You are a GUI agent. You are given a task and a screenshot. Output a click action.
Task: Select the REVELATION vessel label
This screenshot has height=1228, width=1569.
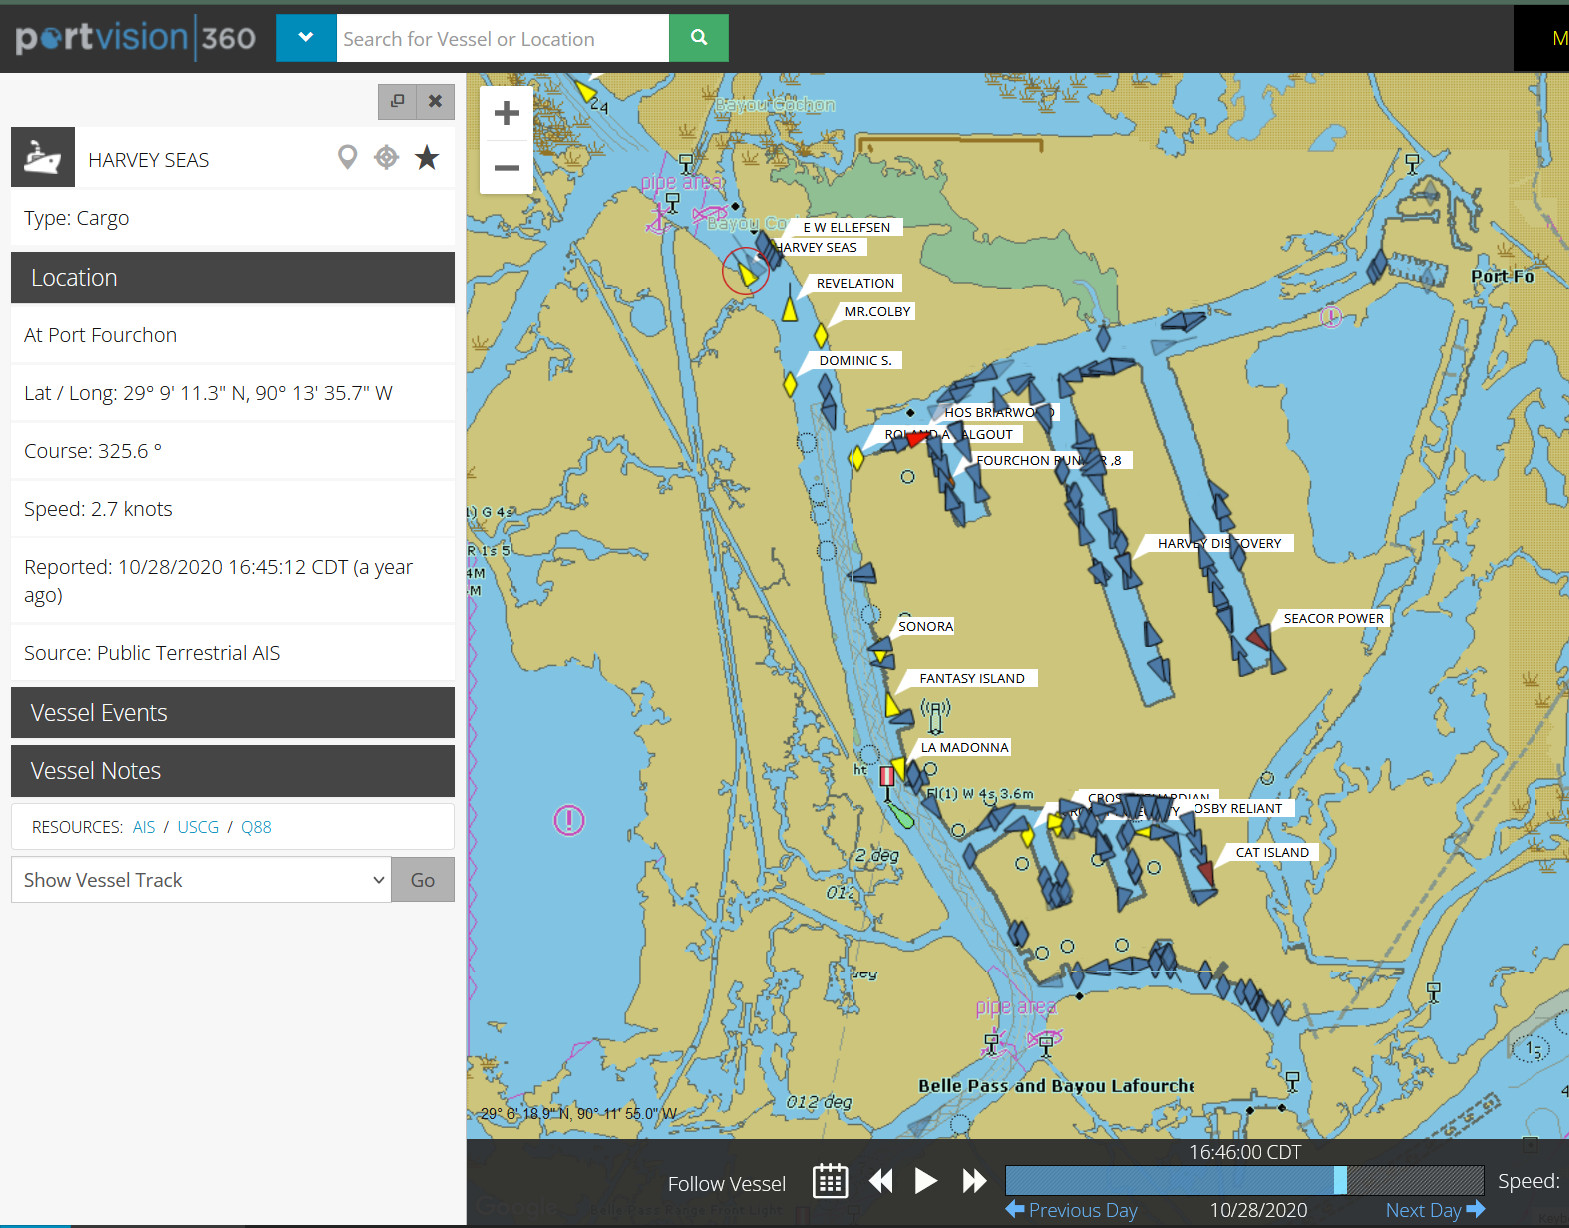[x=855, y=283]
